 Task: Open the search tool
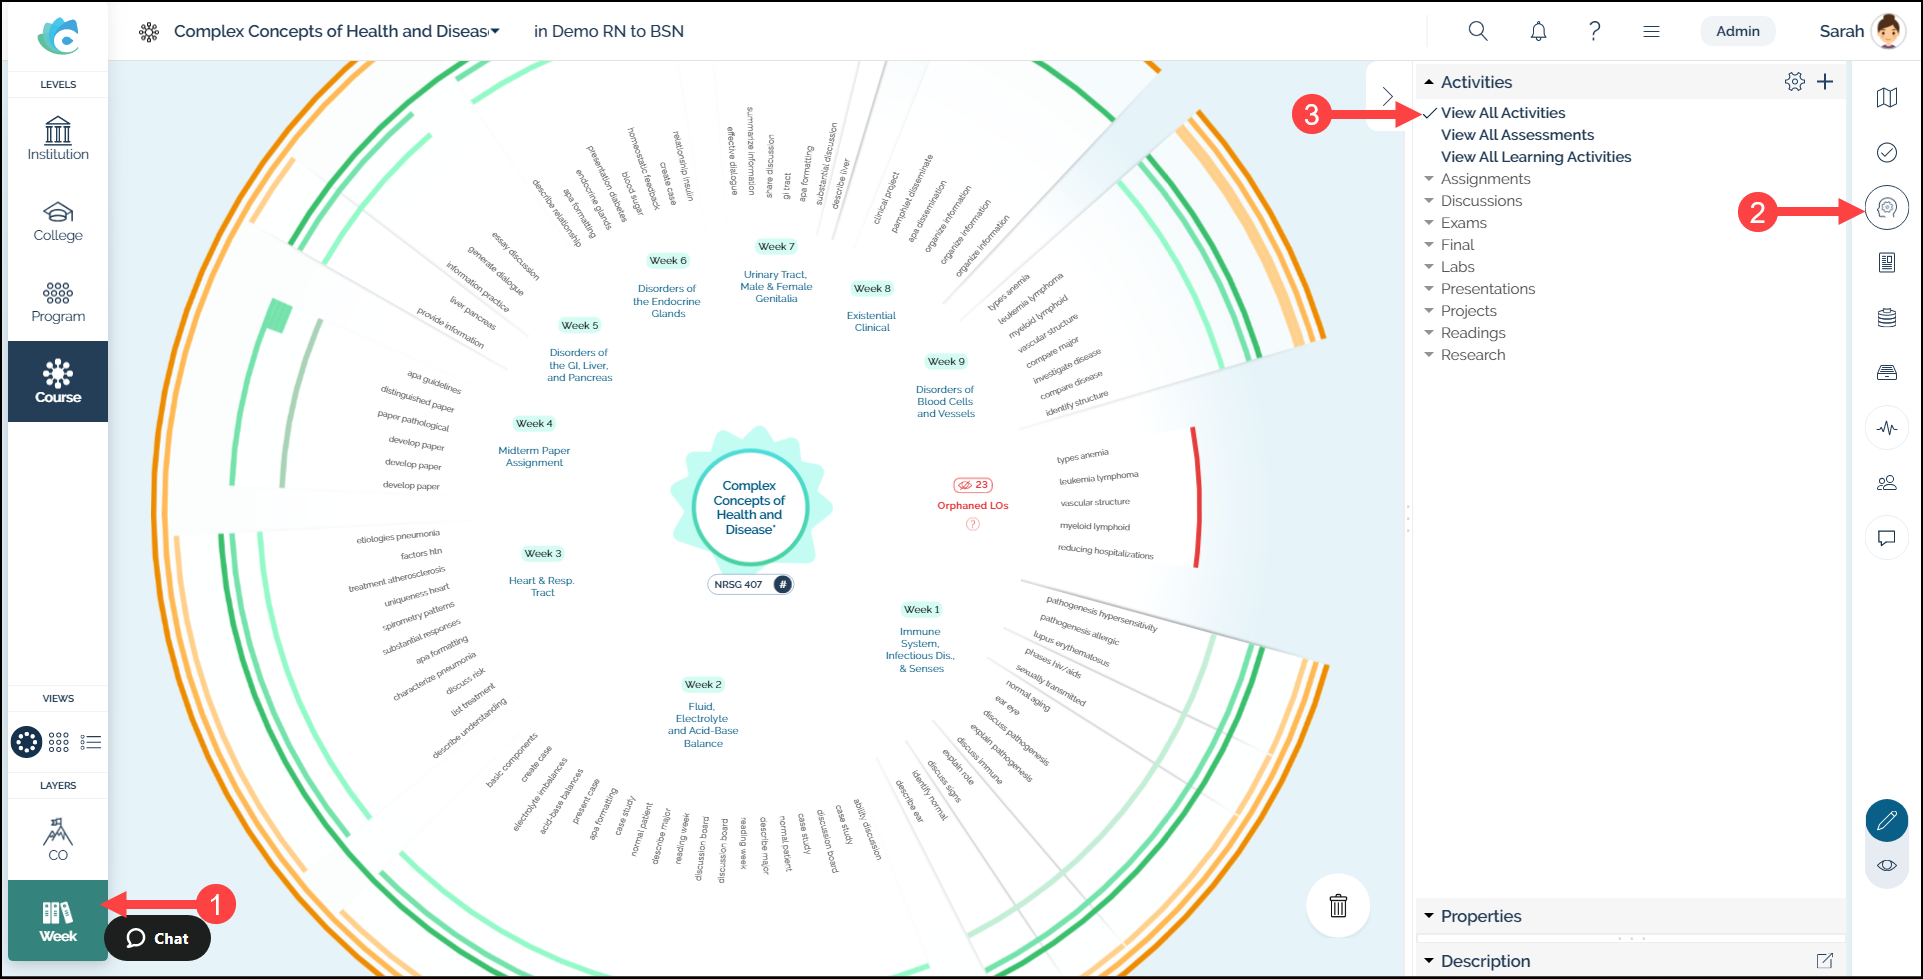pyautogui.click(x=1478, y=31)
